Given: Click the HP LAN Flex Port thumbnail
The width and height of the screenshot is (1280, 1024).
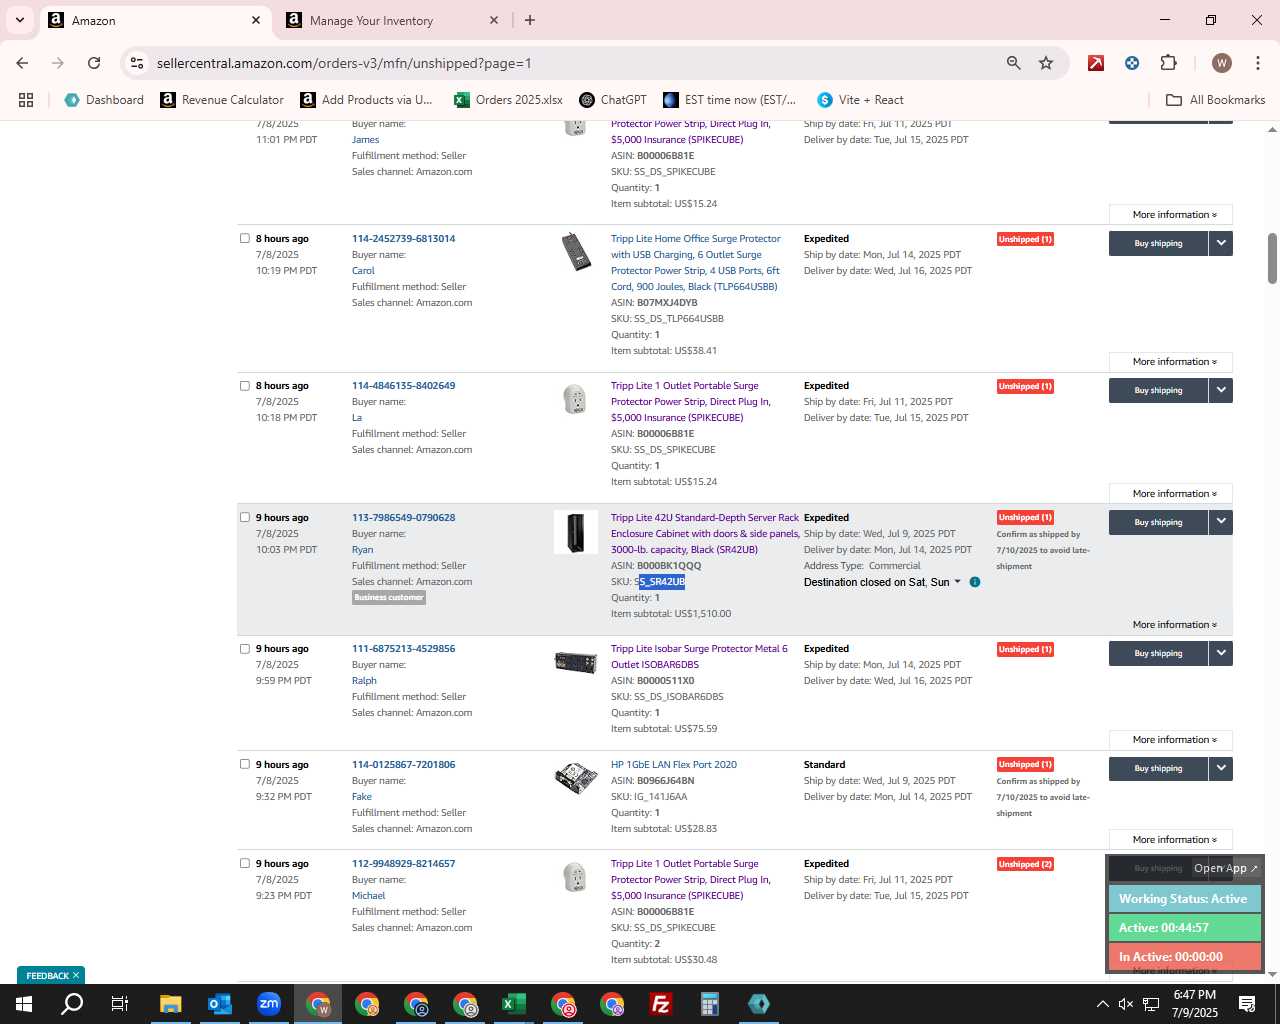Looking at the screenshot, I should click(x=576, y=778).
